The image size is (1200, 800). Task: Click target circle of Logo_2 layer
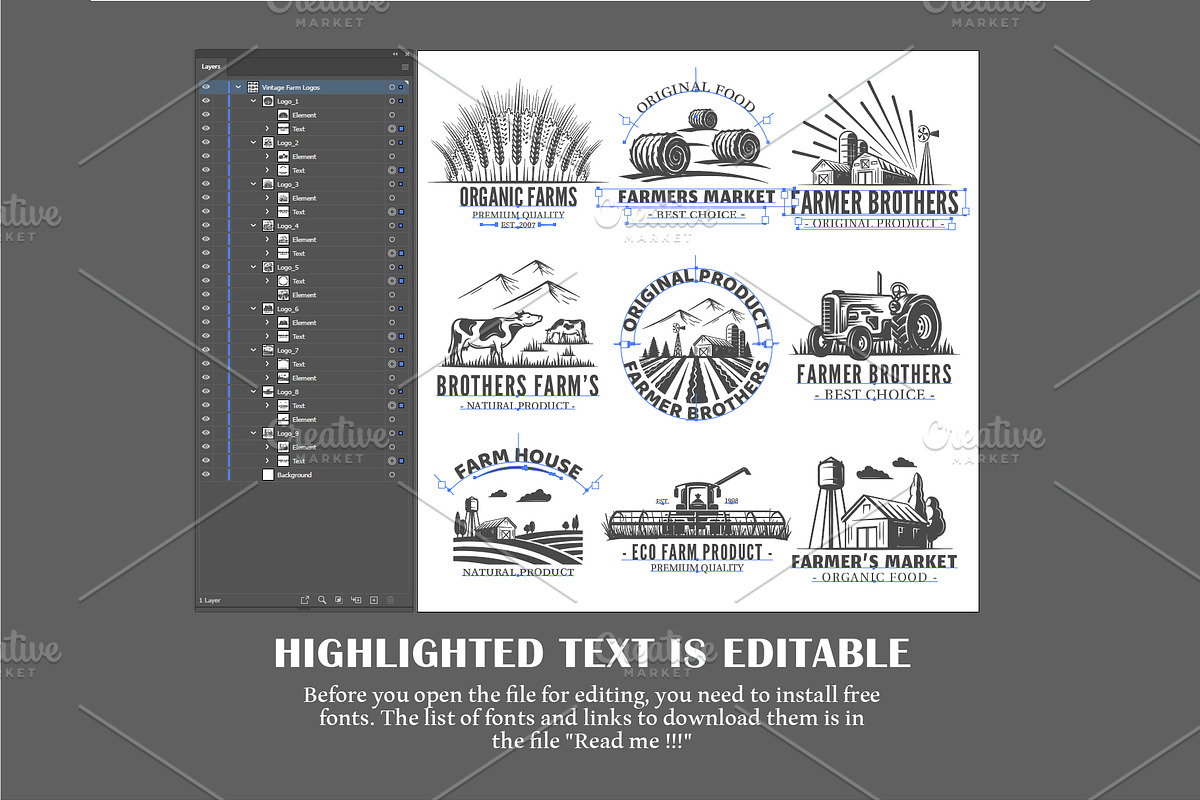click(x=392, y=143)
